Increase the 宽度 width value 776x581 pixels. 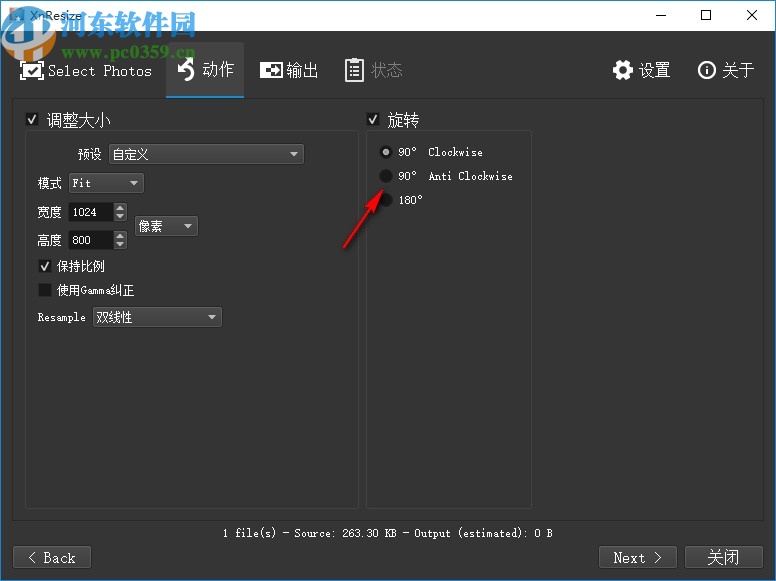(120, 208)
